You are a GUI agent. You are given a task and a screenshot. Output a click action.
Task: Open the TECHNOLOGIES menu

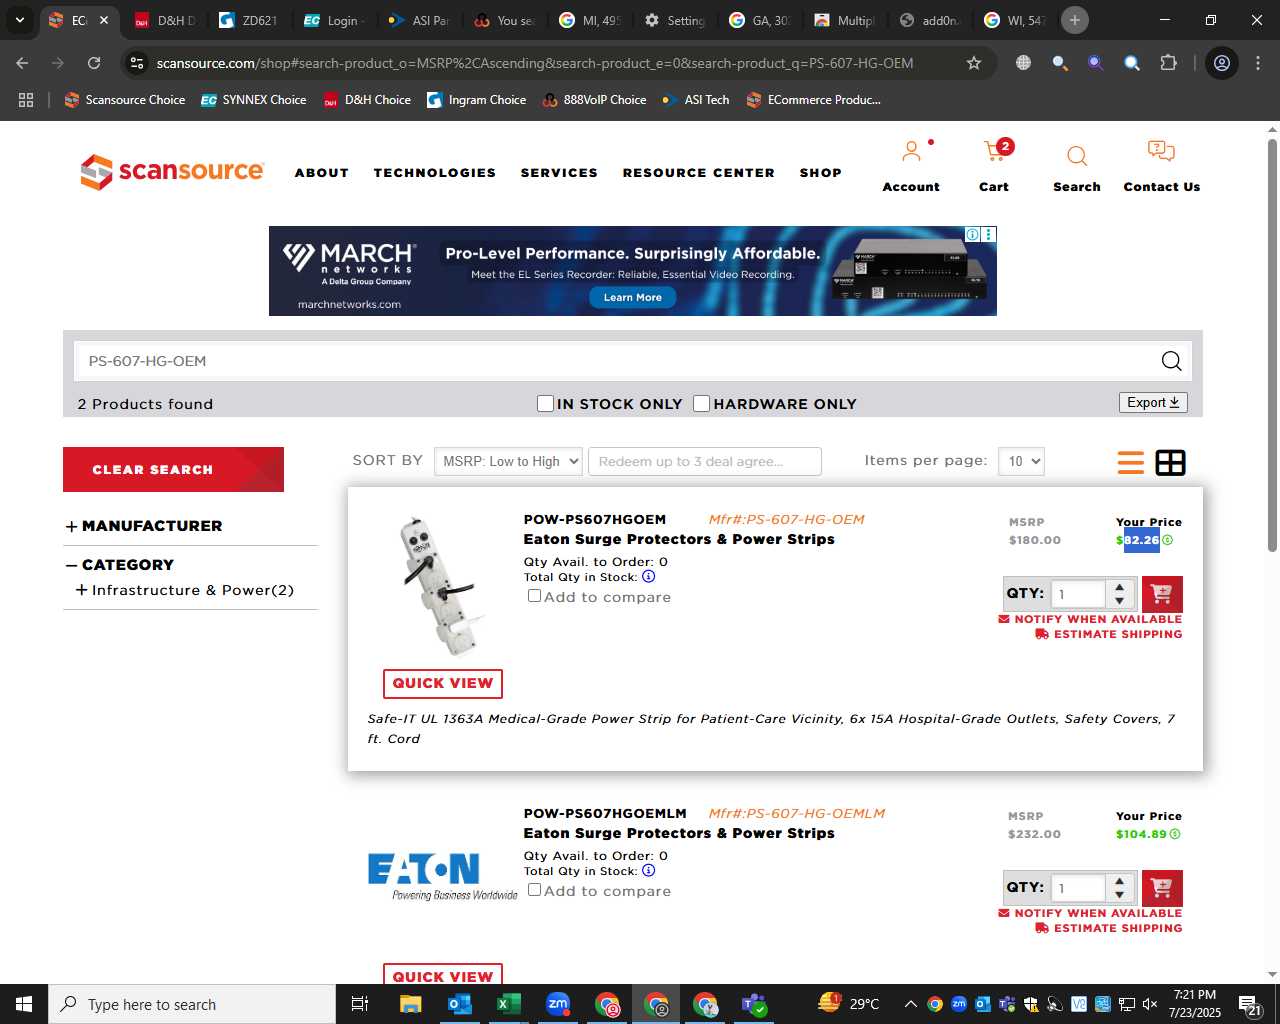click(435, 173)
